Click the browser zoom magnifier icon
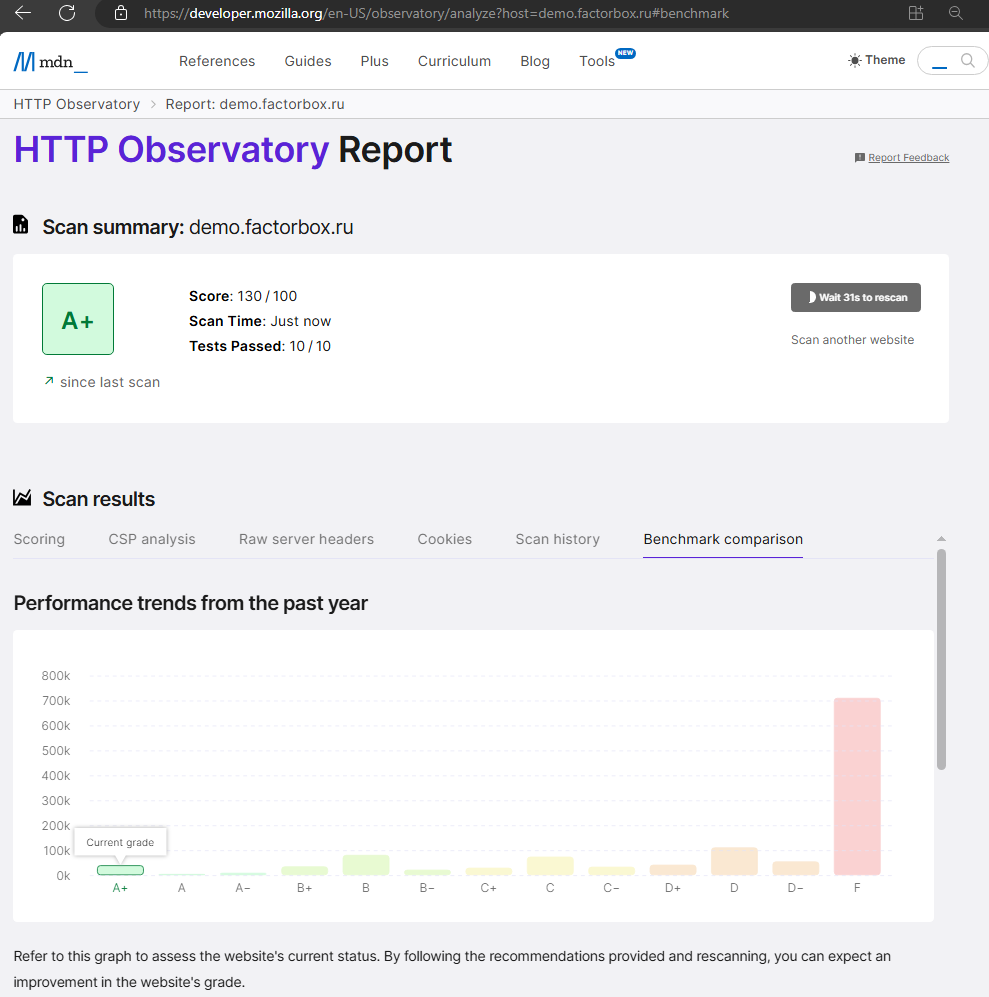The image size is (989, 997). click(x=956, y=13)
